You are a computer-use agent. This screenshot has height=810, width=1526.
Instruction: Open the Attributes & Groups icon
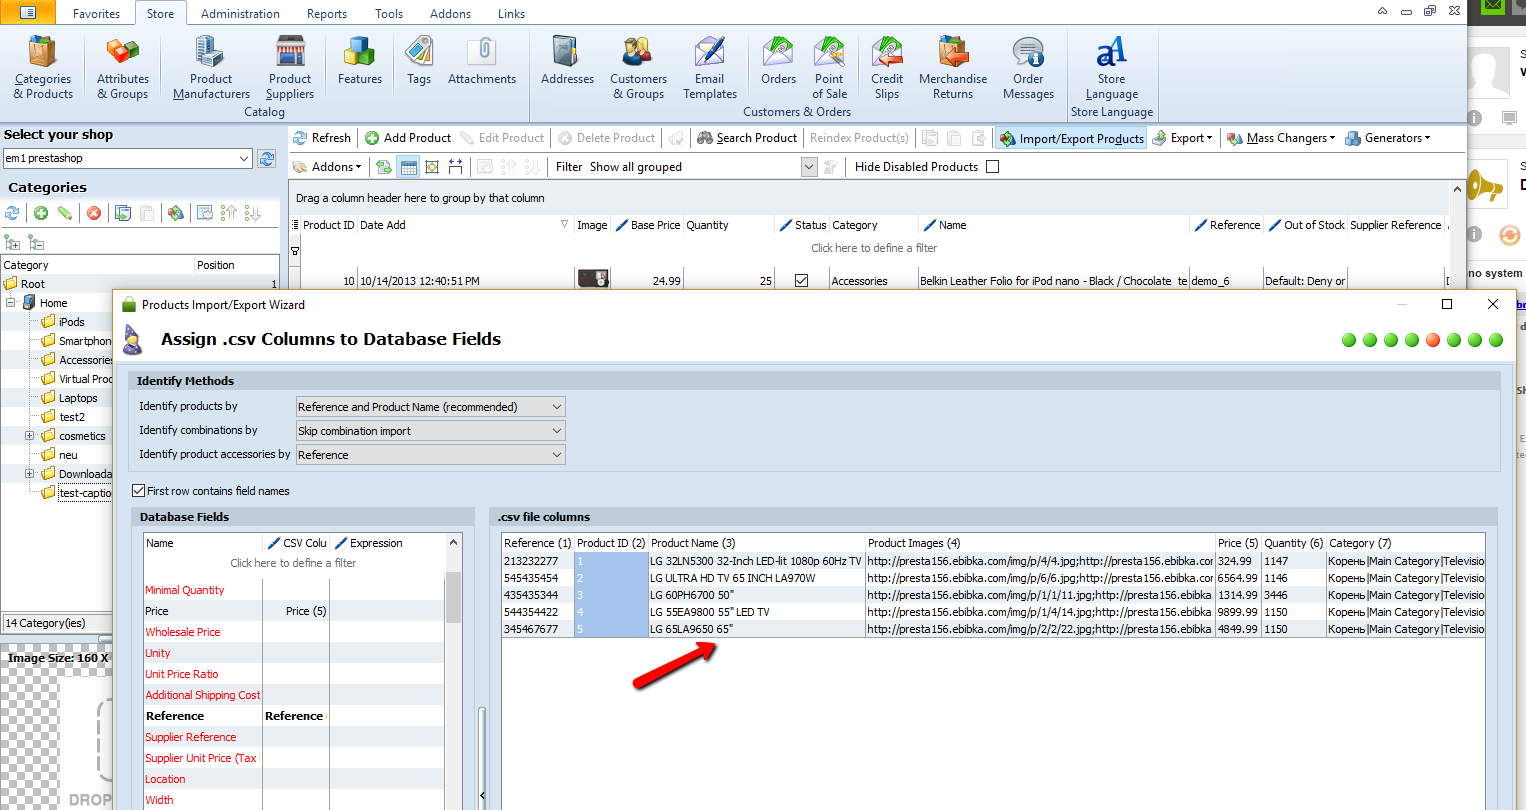(x=122, y=66)
